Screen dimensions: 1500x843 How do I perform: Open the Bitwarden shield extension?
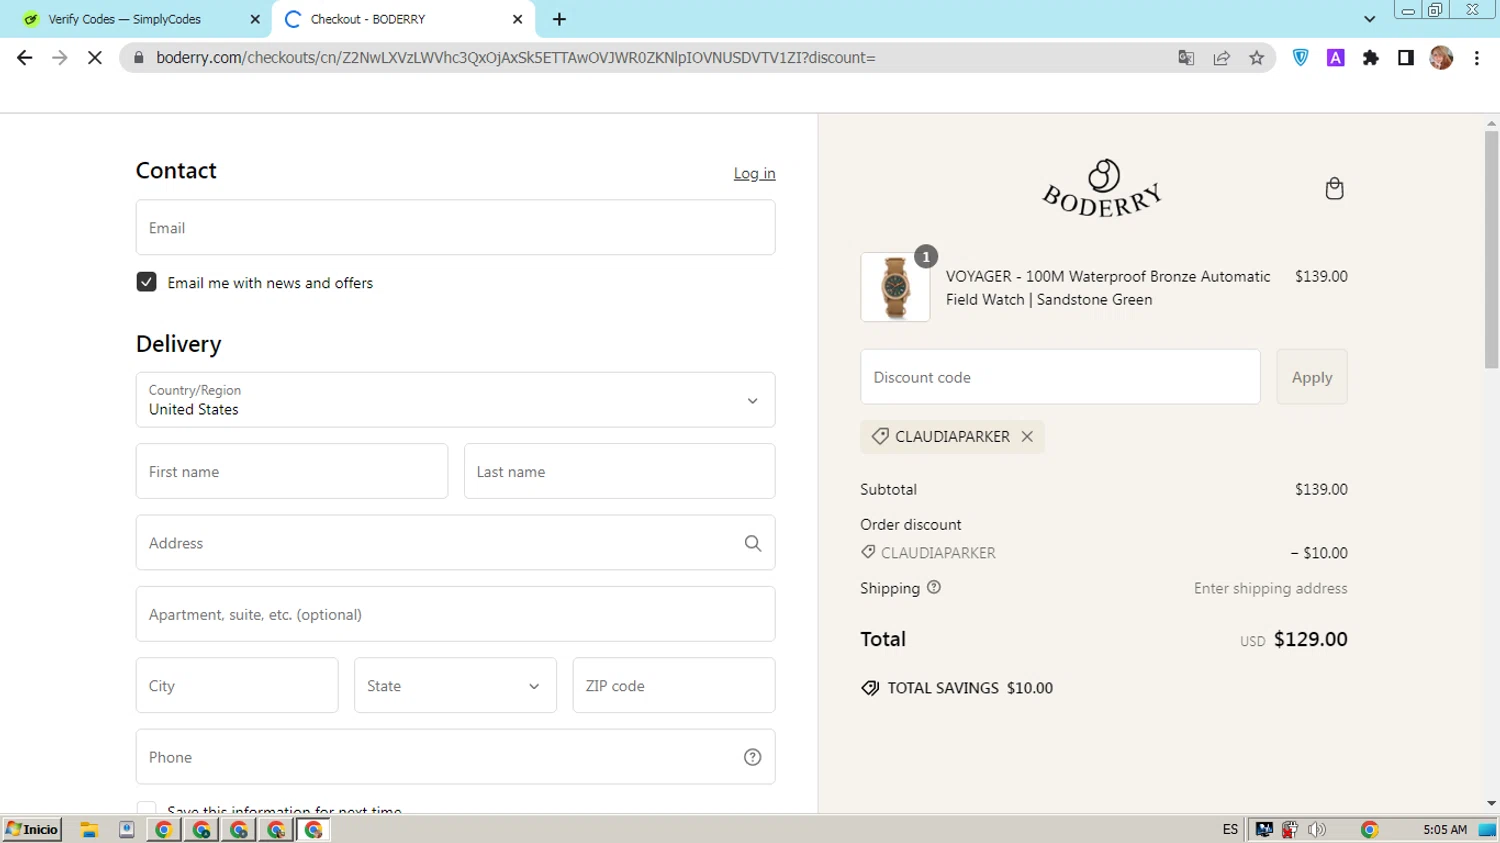pyautogui.click(x=1300, y=58)
